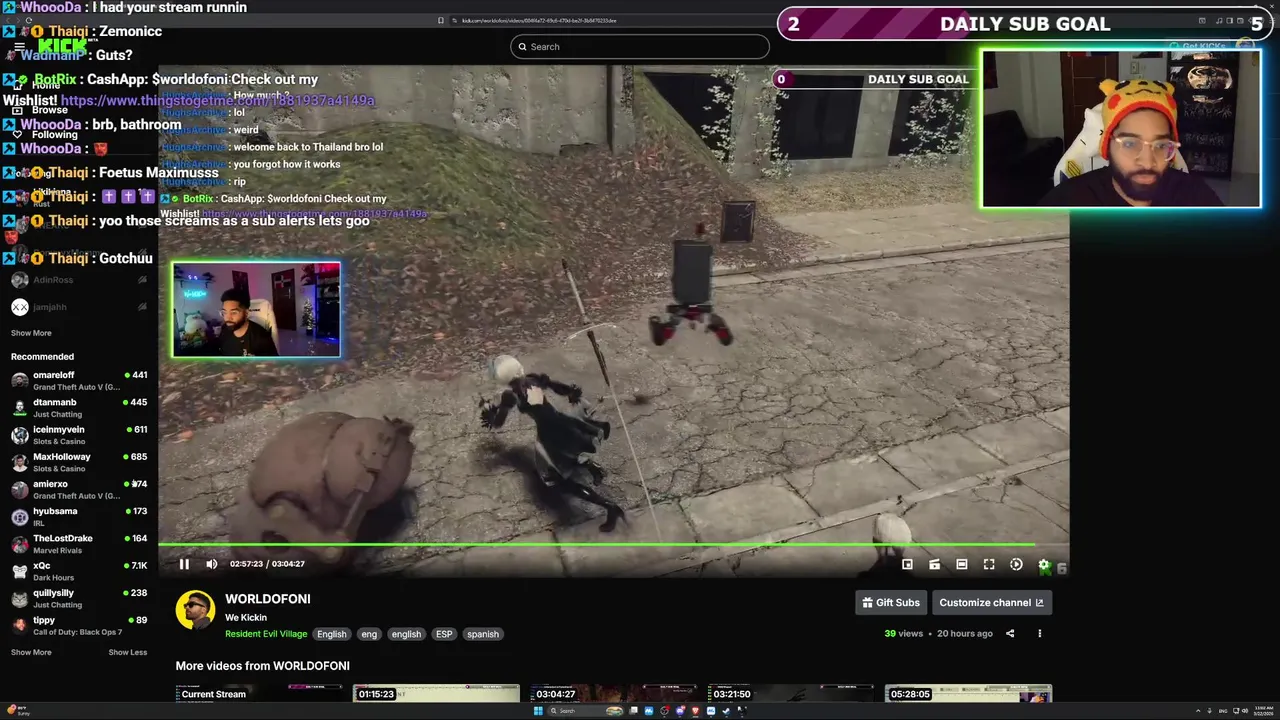Enter fullscreen video mode
Screen dimensions: 1280x720
pyautogui.click(x=989, y=564)
